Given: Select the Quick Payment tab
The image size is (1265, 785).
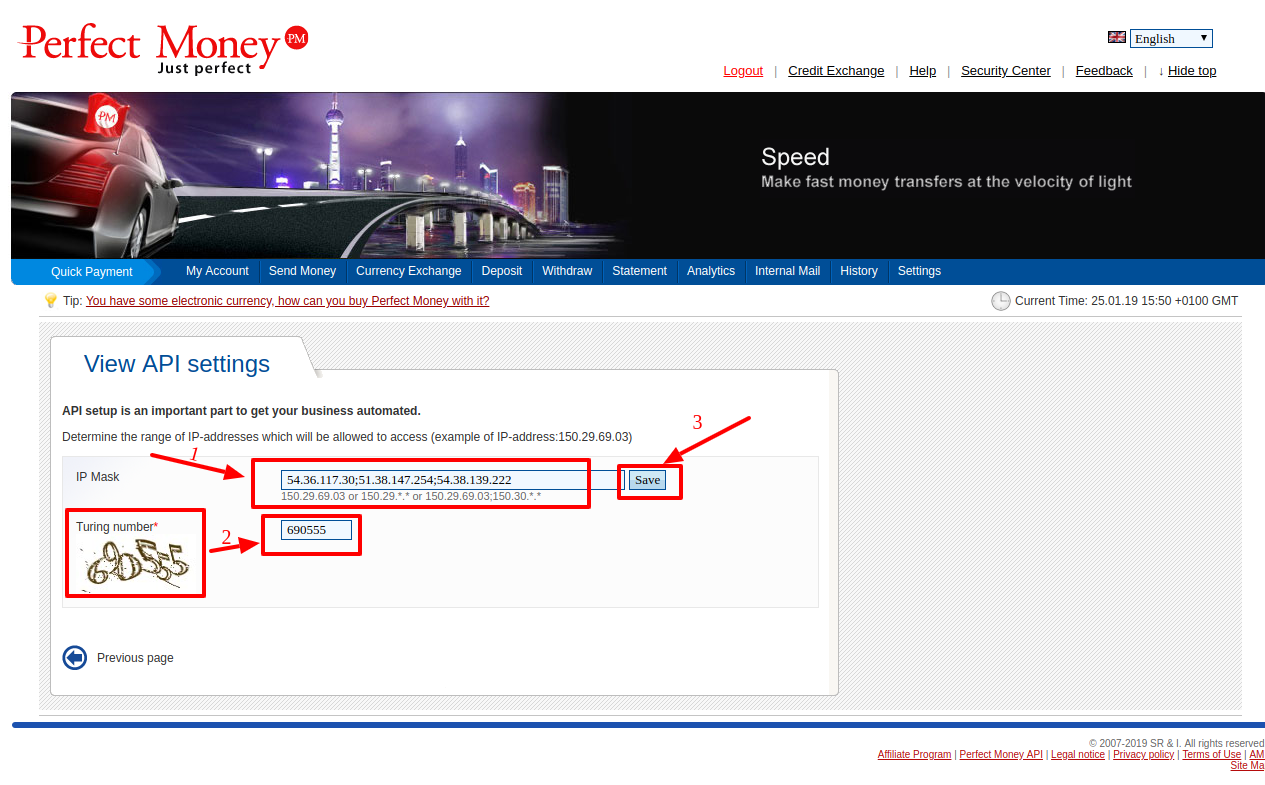Looking at the screenshot, I should [x=92, y=272].
